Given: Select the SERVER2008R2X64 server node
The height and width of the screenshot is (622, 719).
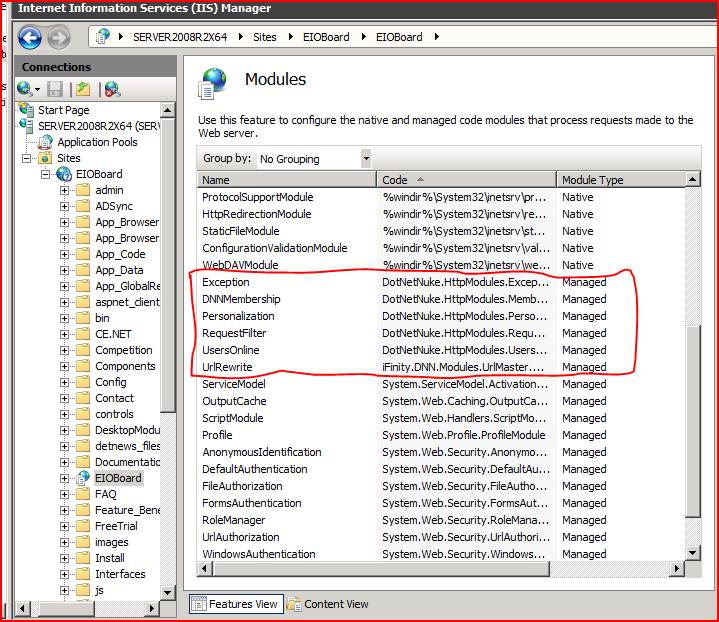Looking at the screenshot, I should (x=98, y=126).
